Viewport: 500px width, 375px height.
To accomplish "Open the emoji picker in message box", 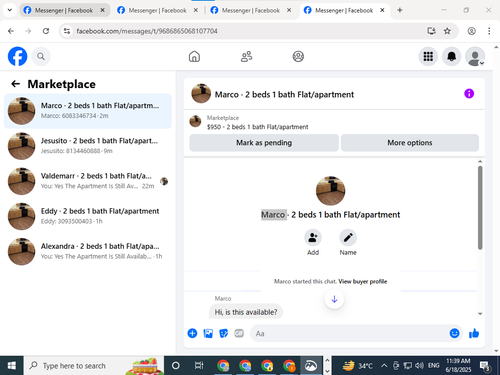I will pyautogui.click(x=454, y=333).
